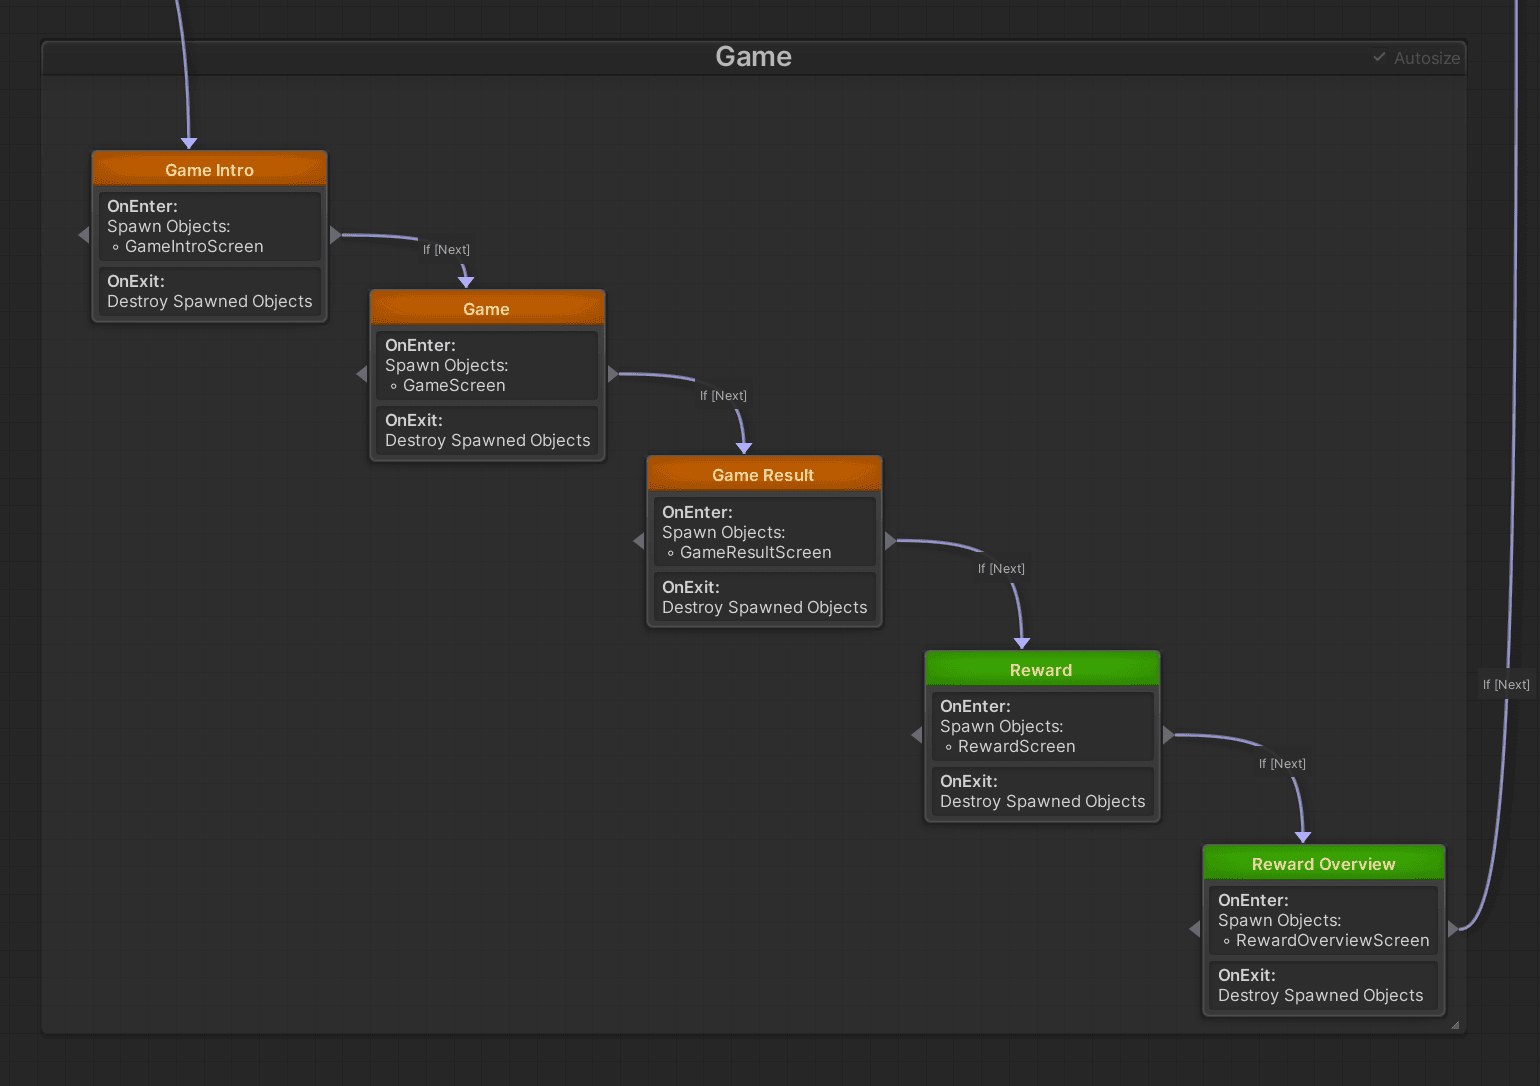
Task: Select the orange Game state node header
Action: [x=487, y=308]
